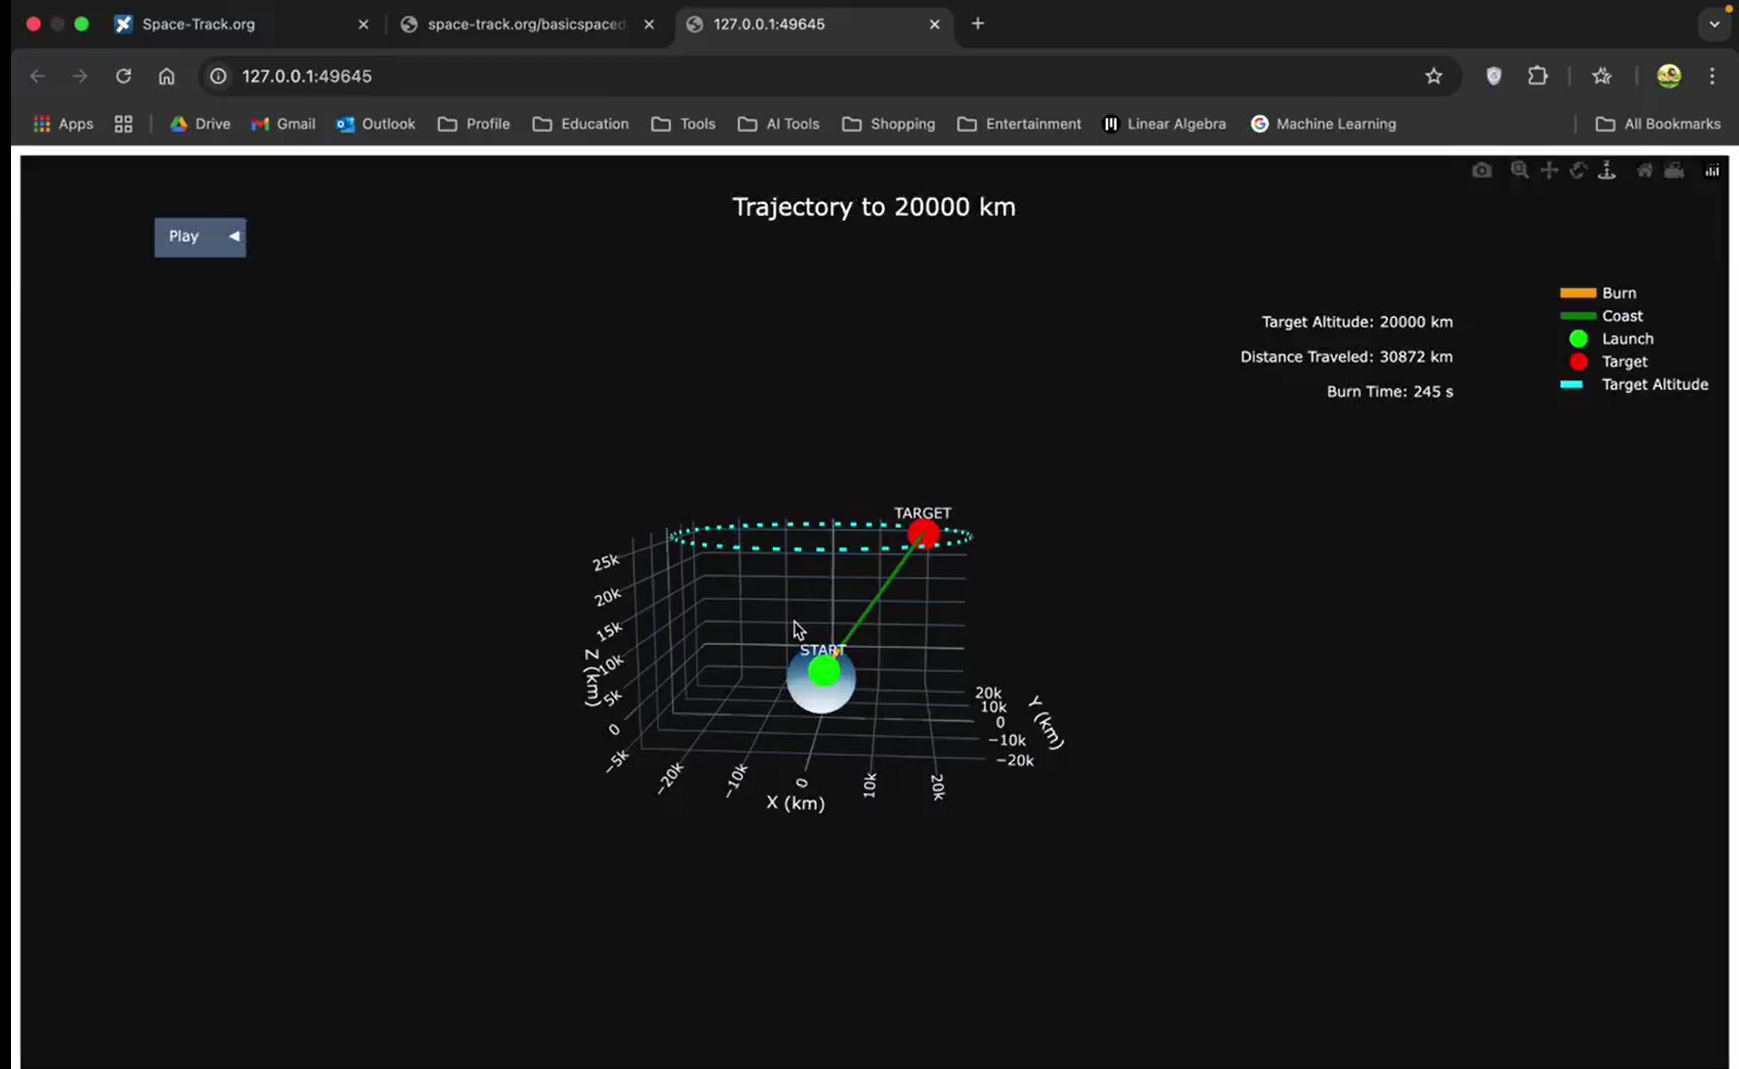1739x1069 pixels.
Task: Click the 'Trajectory to 20000 km' title
Action: pos(874,207)
